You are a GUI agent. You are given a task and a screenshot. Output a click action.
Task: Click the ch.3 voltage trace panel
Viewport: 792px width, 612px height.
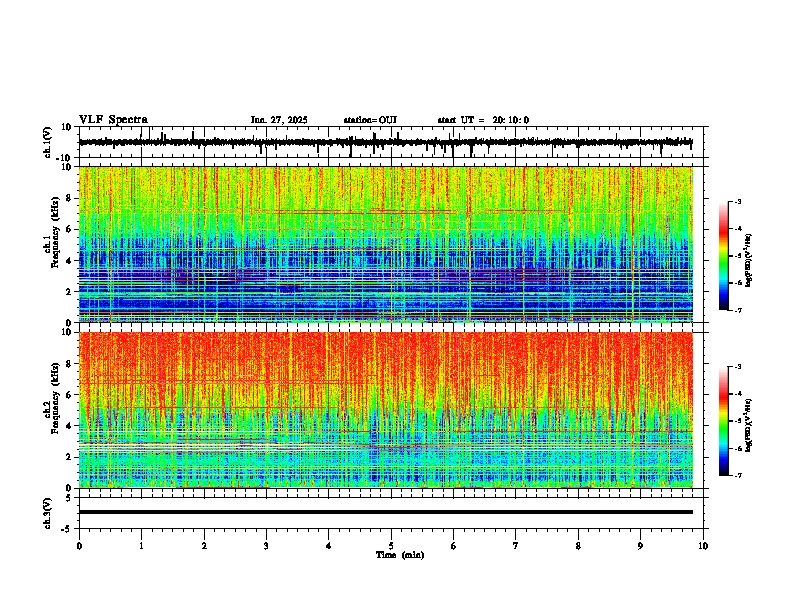click(393, 513)
